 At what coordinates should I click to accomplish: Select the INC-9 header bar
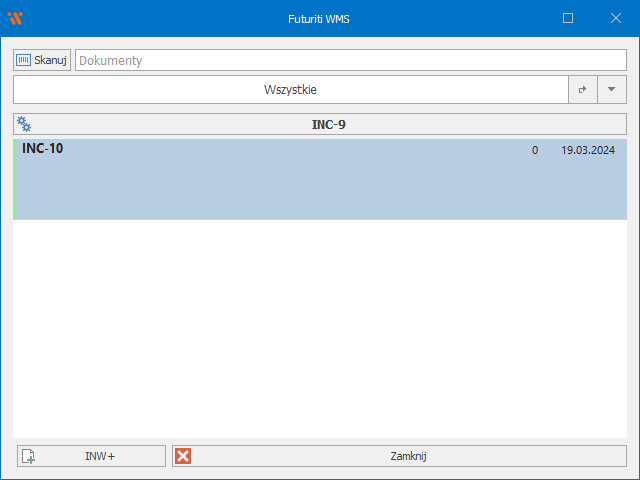329,125
